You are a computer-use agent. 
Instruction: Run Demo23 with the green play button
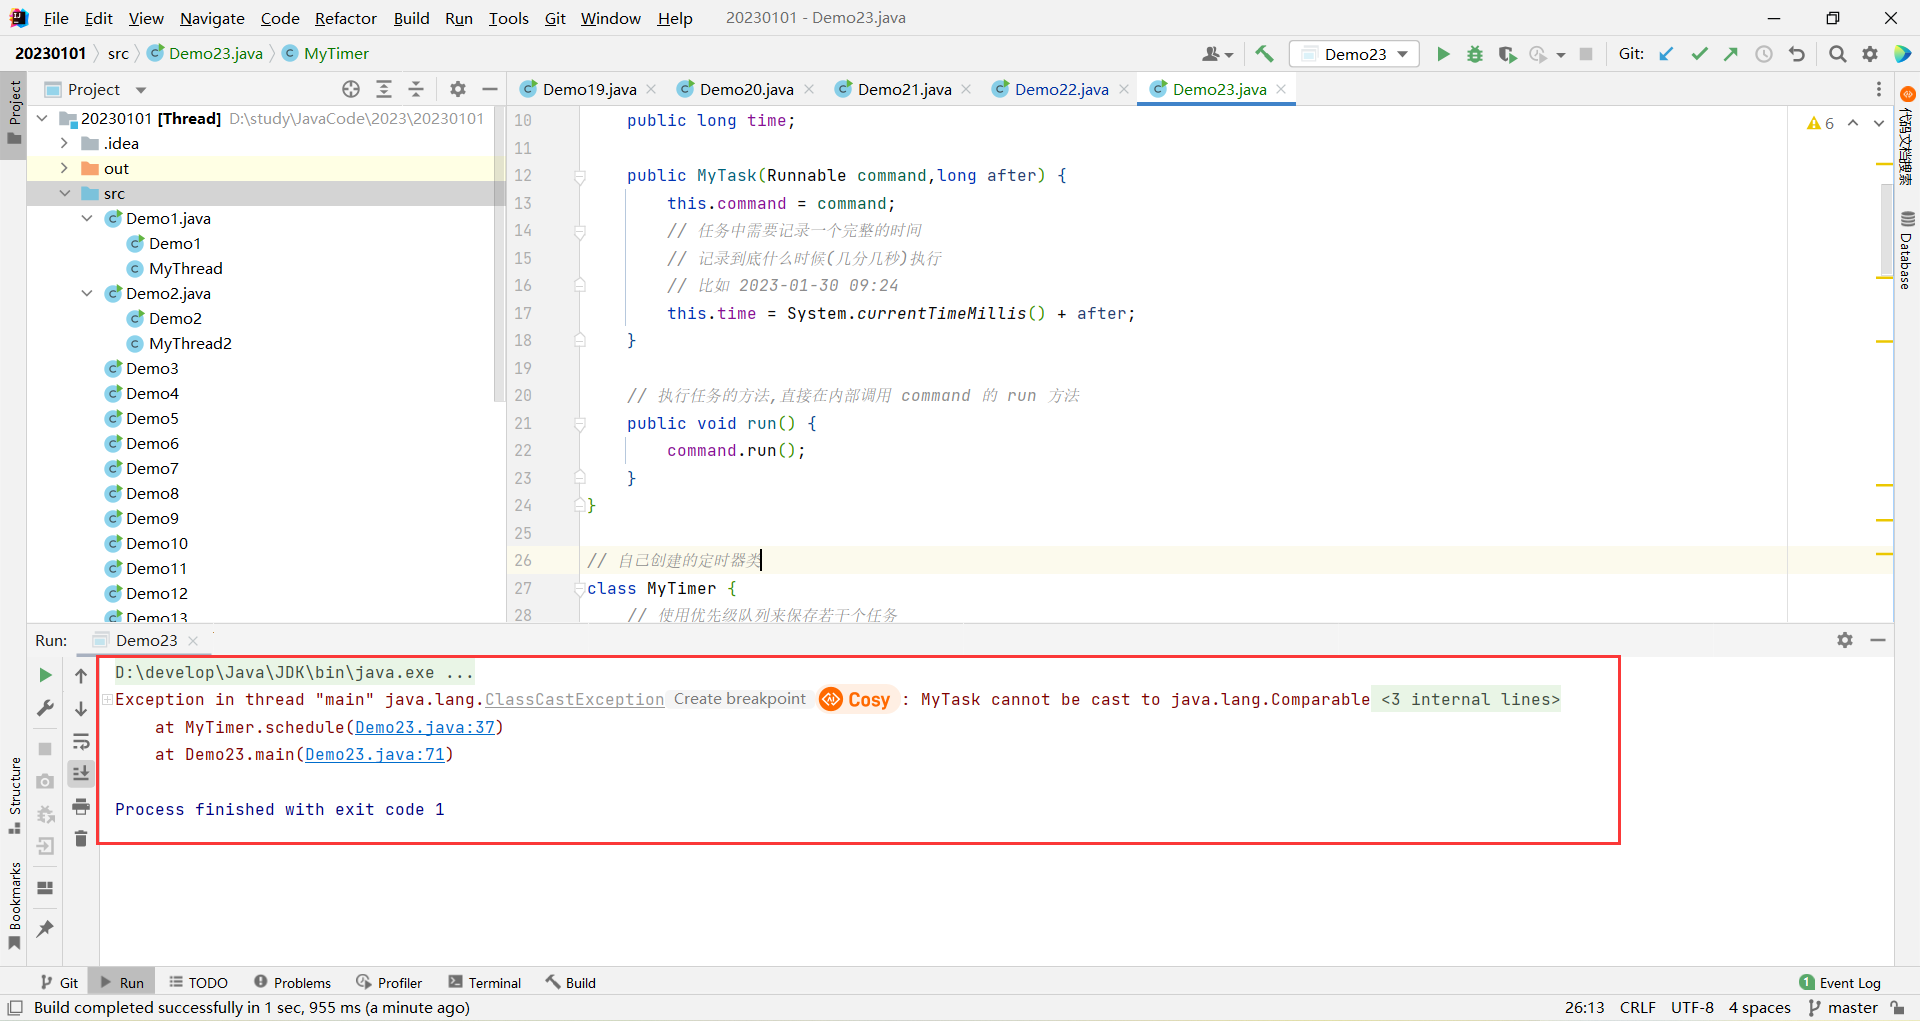pos(1442,54)
